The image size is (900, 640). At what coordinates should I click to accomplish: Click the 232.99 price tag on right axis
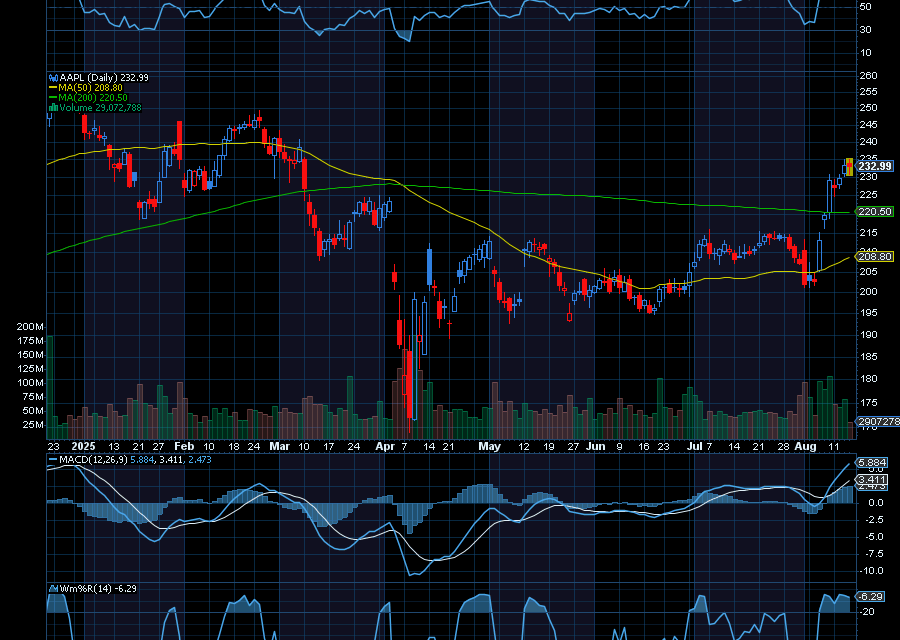pos(875,166)
